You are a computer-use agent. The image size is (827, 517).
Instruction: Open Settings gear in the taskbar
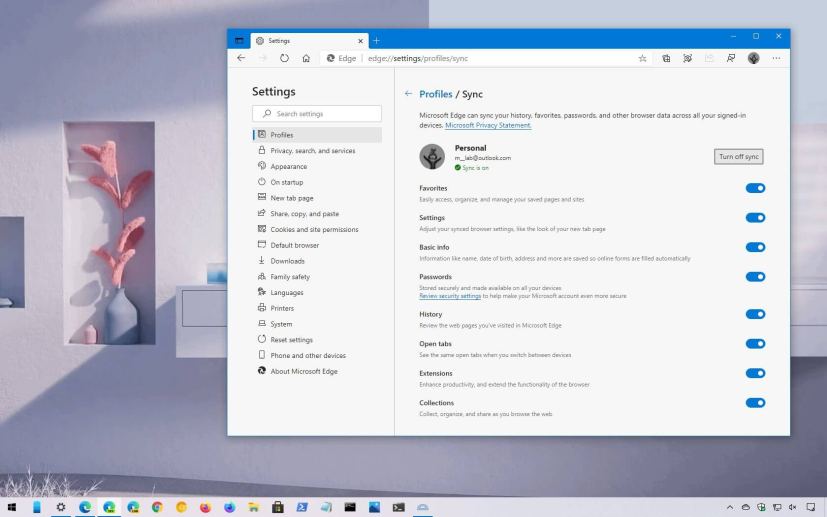61,508
